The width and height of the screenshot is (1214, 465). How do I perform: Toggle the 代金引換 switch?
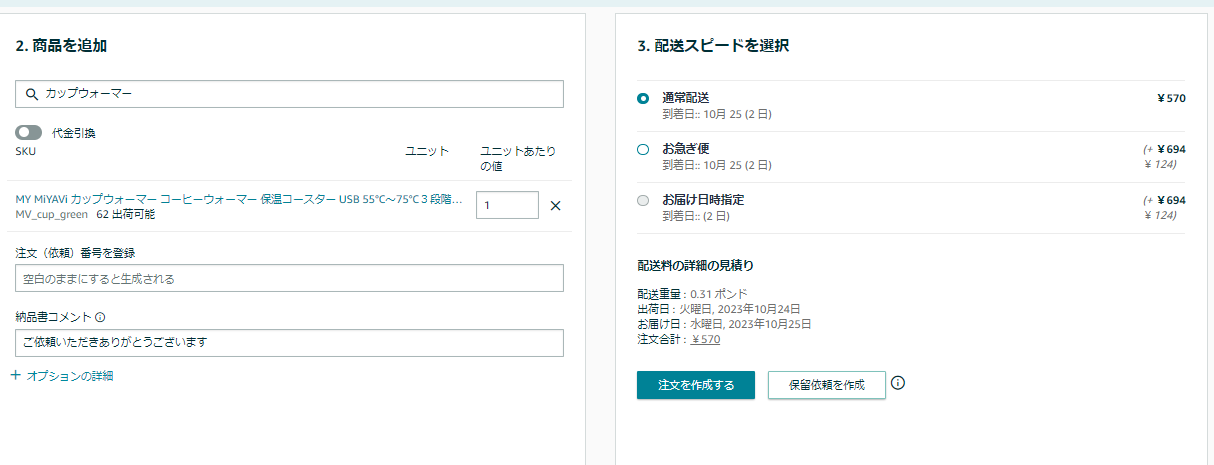point(29,132)
